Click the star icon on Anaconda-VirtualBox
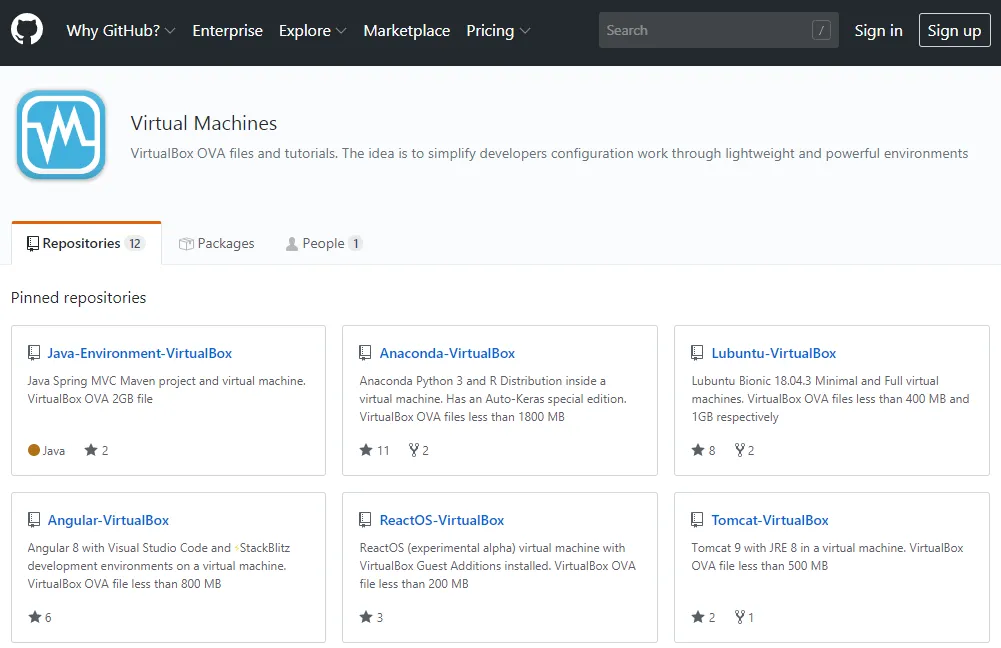The image size is (1001, 648). pyautogui.click(x=364, y=450)
